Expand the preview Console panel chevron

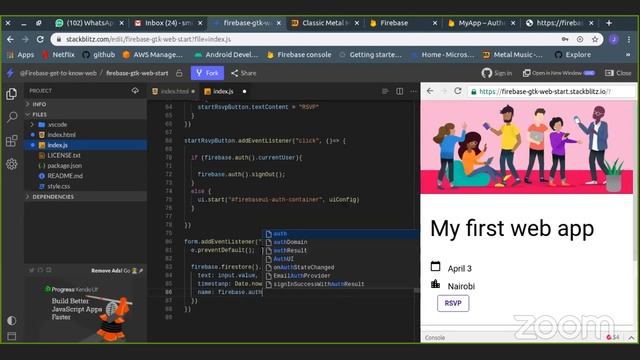(x=631, y=338)
